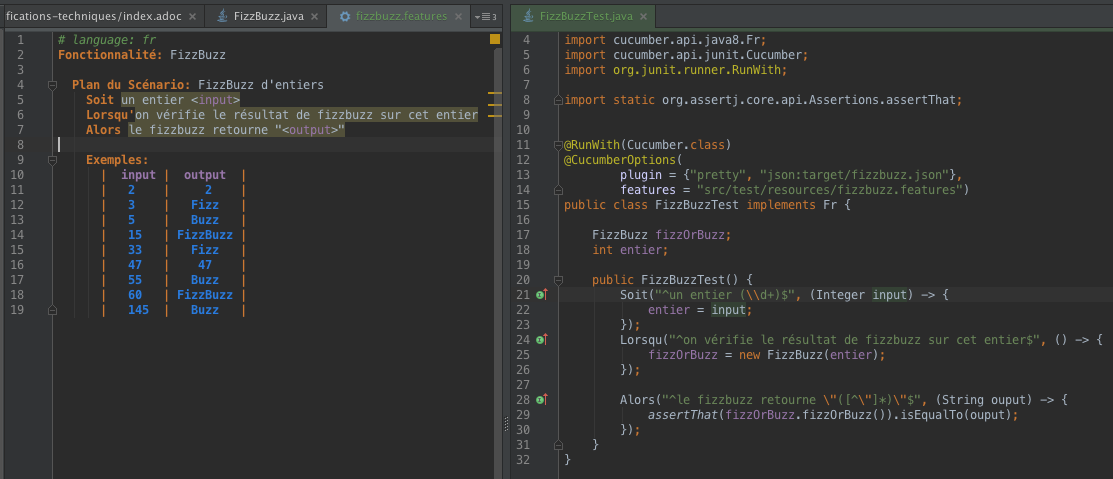Click the implements gutter icon on line 24
The image size is (1113, 479).
pos(541,340)
